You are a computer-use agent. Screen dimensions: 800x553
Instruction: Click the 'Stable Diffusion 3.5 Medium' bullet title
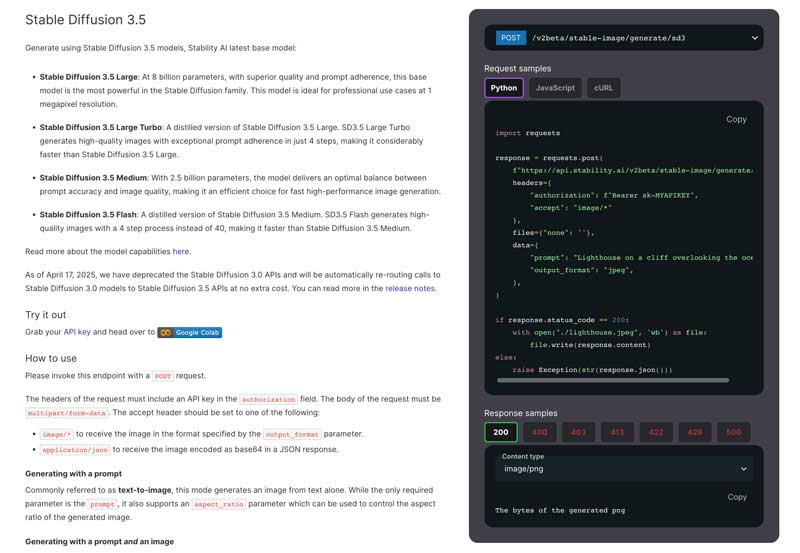pos(93,178)
